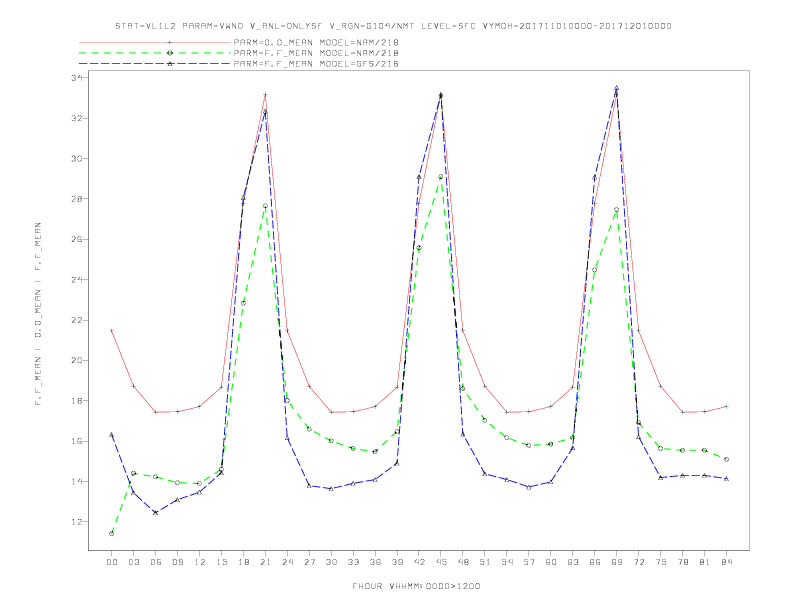Click x-axis tick label 06

156,562
